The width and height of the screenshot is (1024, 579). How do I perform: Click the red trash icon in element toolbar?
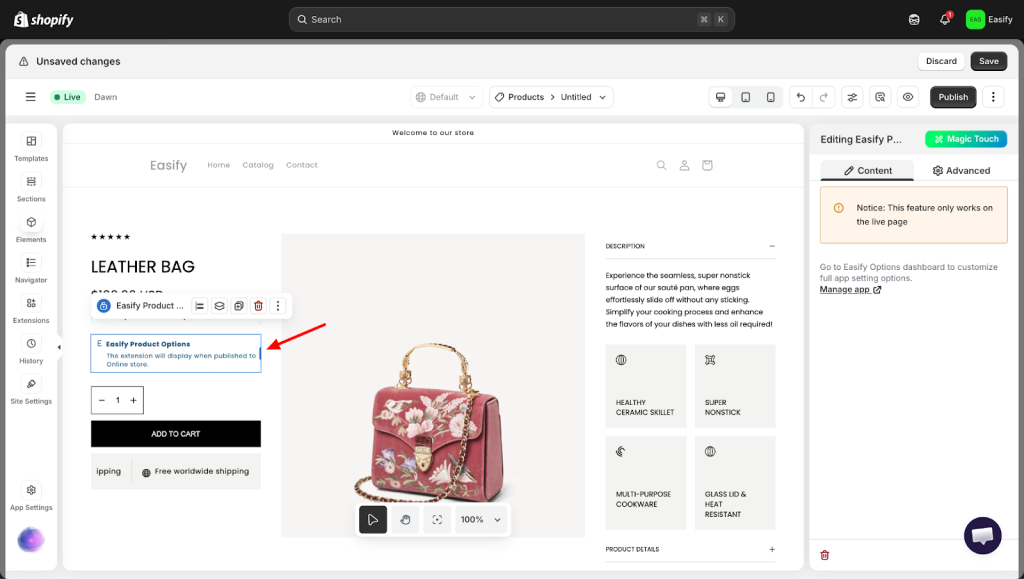(258, 306)
